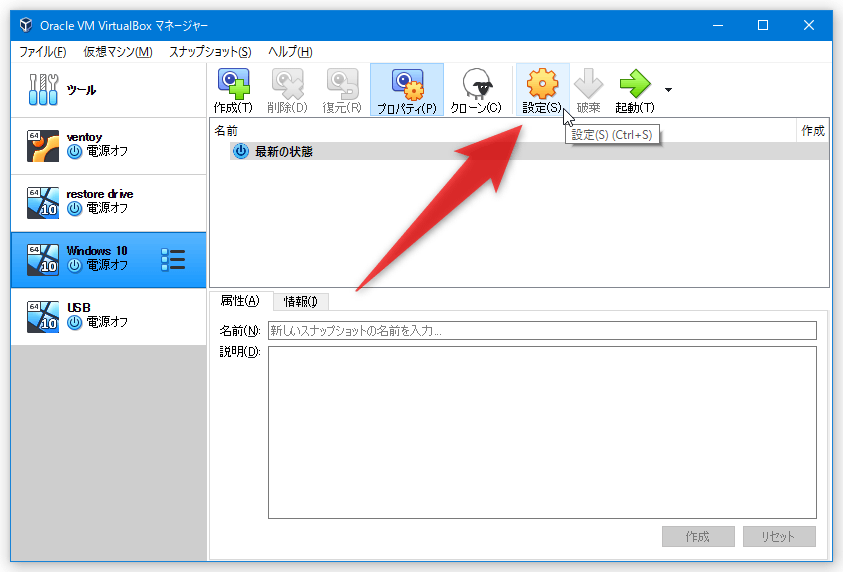Click the 説明(D) description text area
The height and width of the screenshot is (572, 843).
(542, 432)
